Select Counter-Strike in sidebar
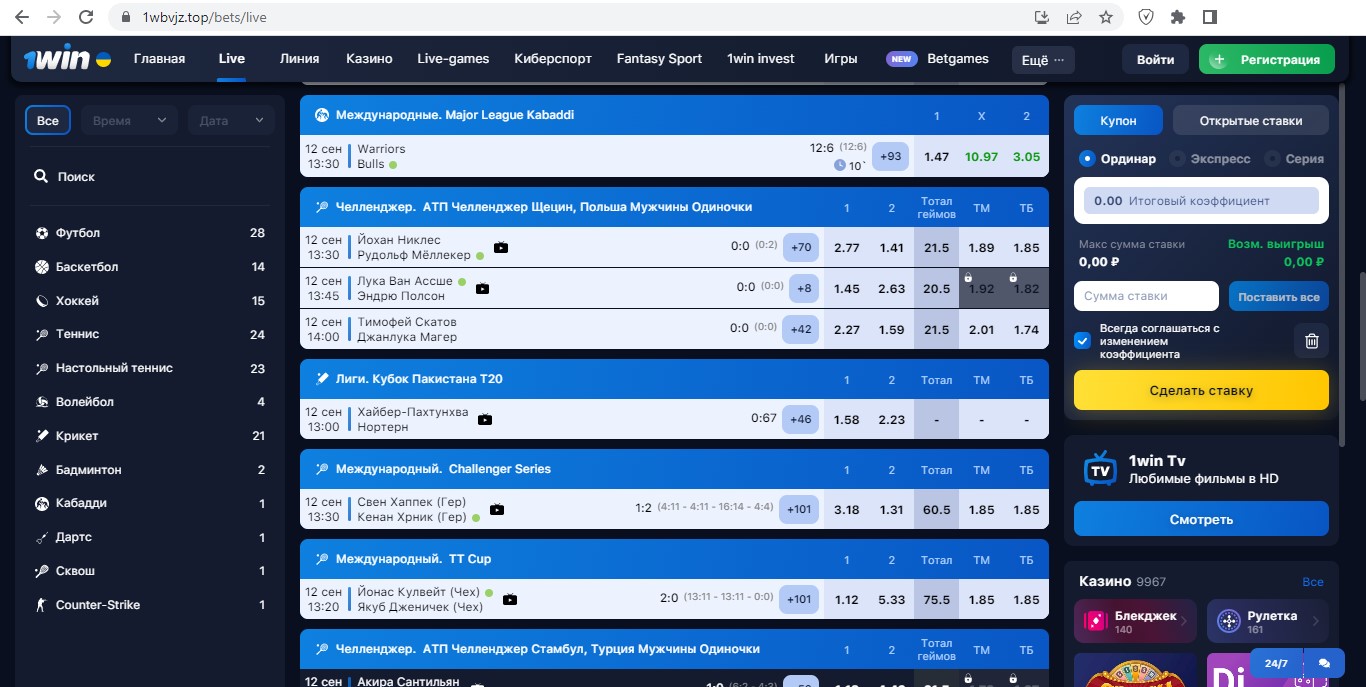 [x=150, y=605]
